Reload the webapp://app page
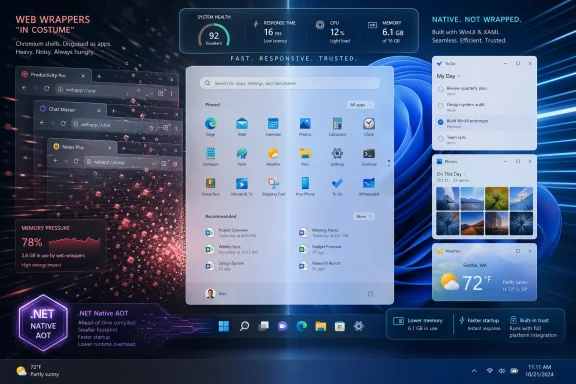Screen dimensions: 576x384 (47, 89)
